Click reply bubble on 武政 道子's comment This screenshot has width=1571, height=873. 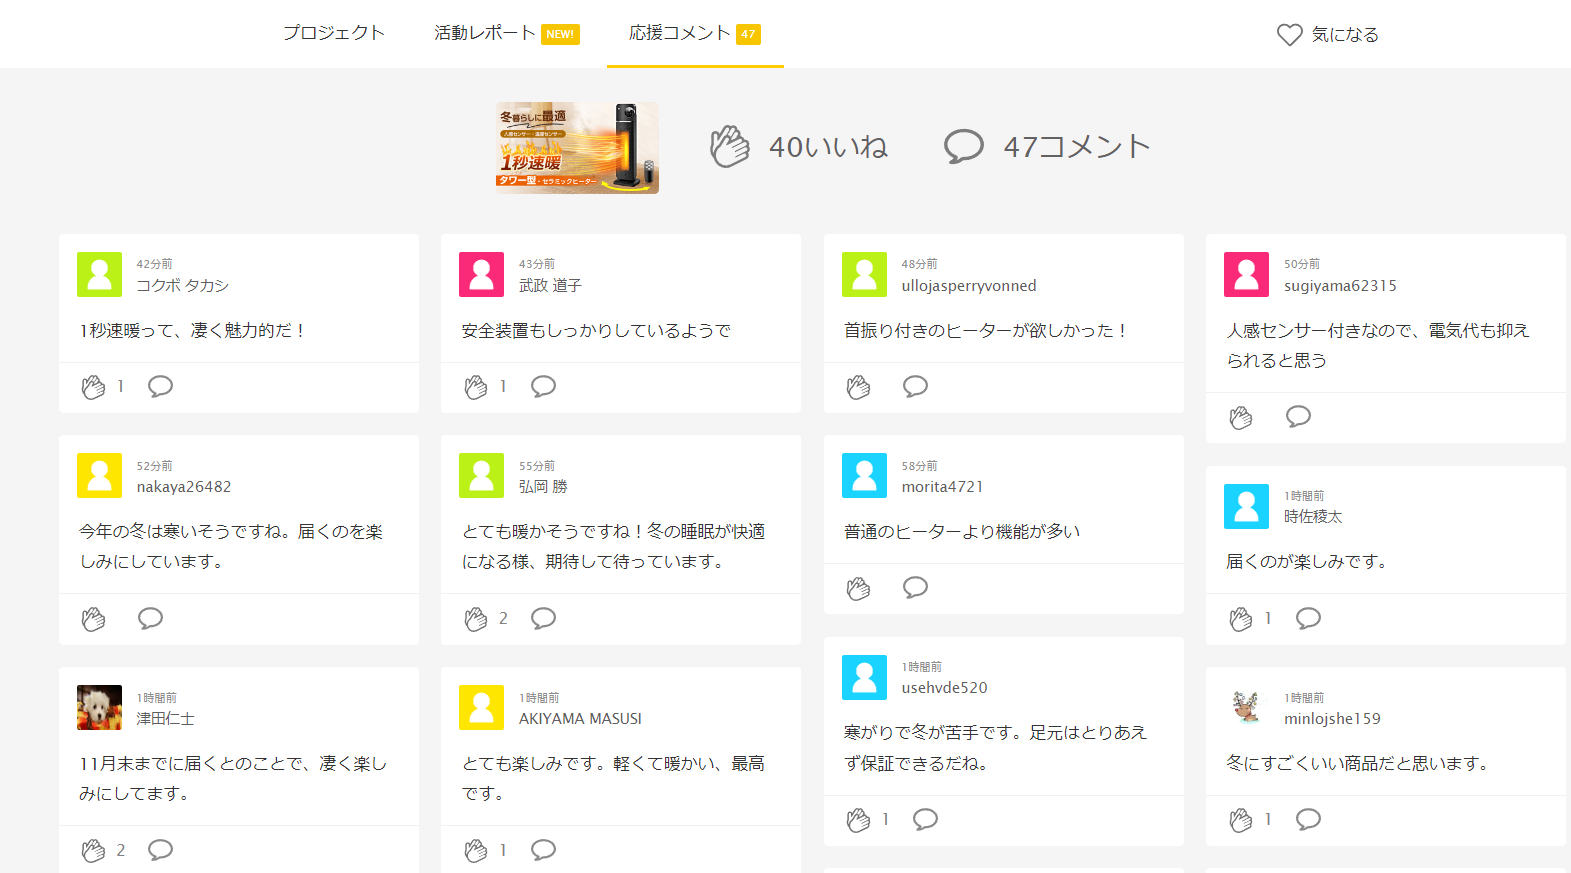point(543,386)
